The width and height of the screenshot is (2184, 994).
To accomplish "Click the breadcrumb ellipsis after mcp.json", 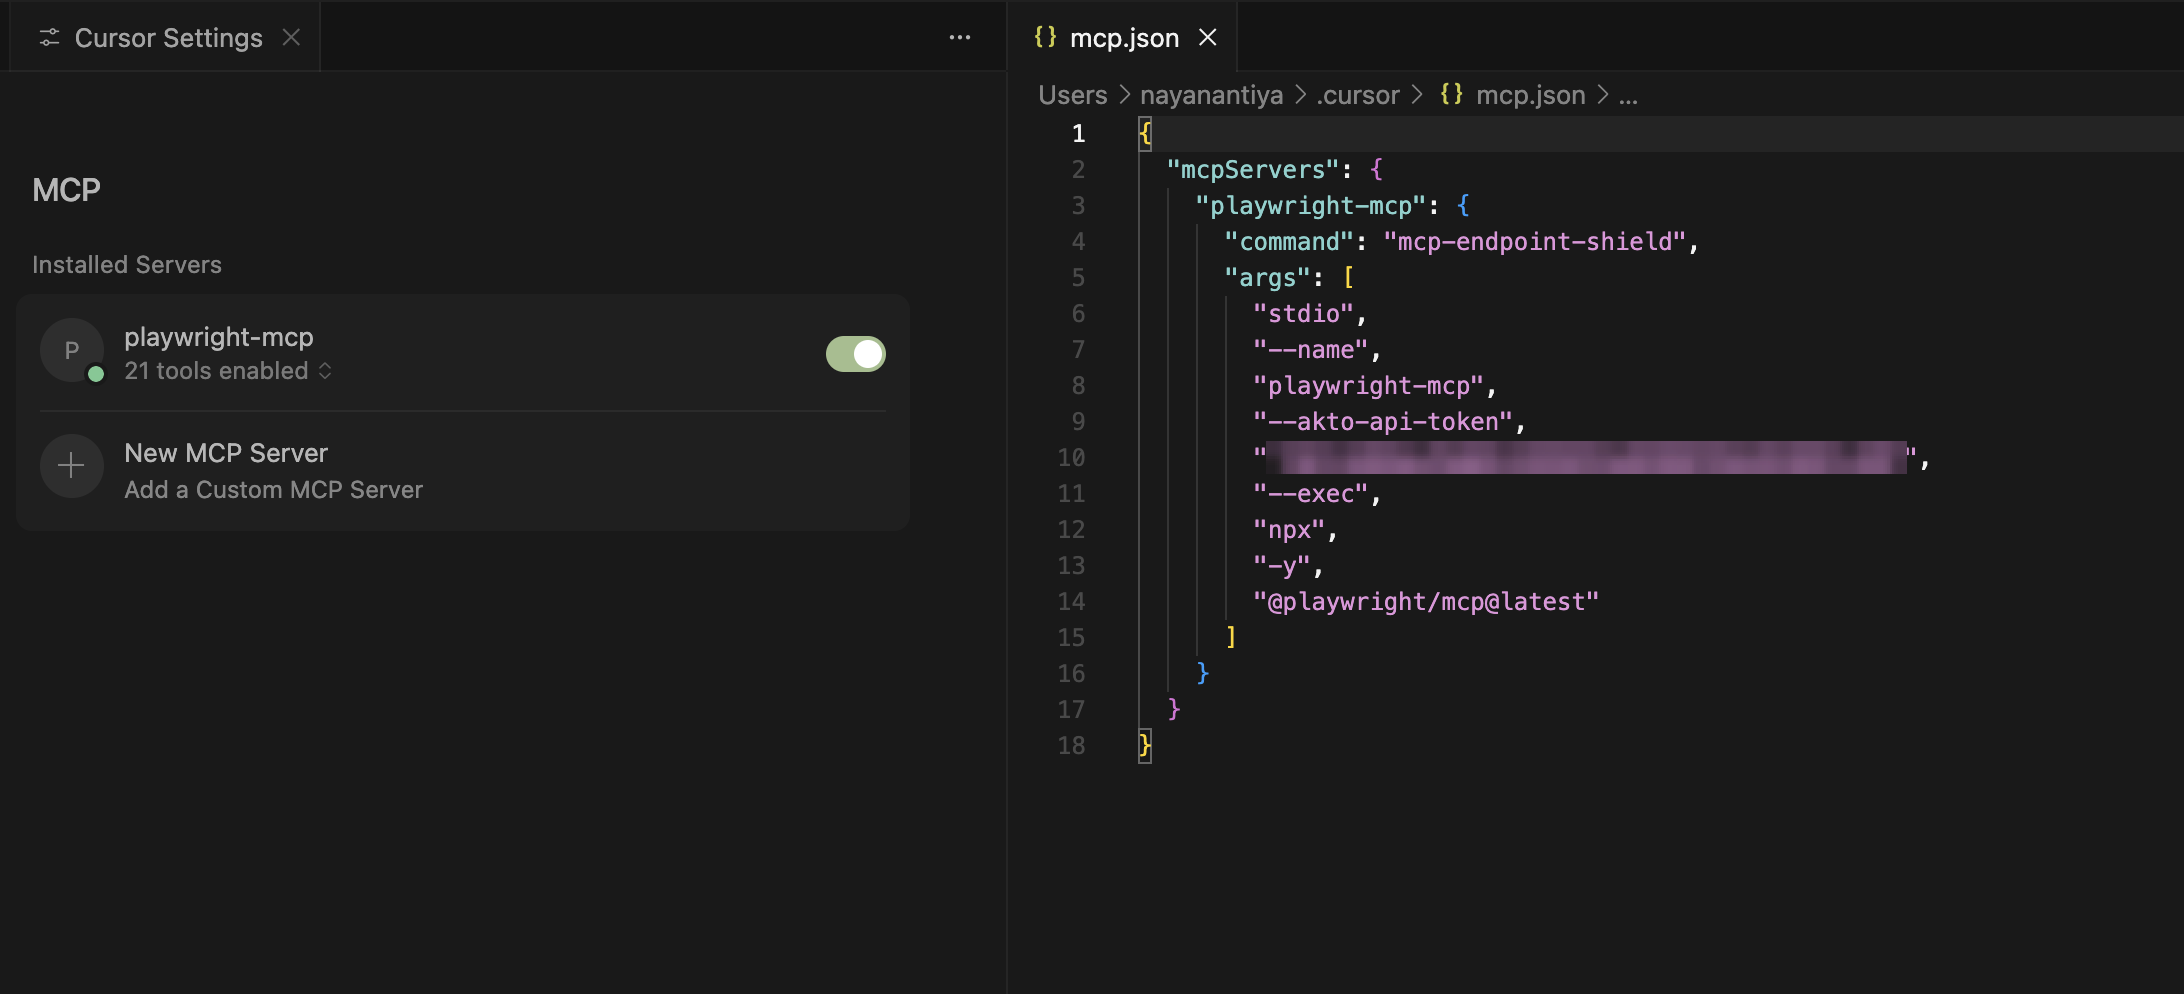I will [x=1628, y=95].
